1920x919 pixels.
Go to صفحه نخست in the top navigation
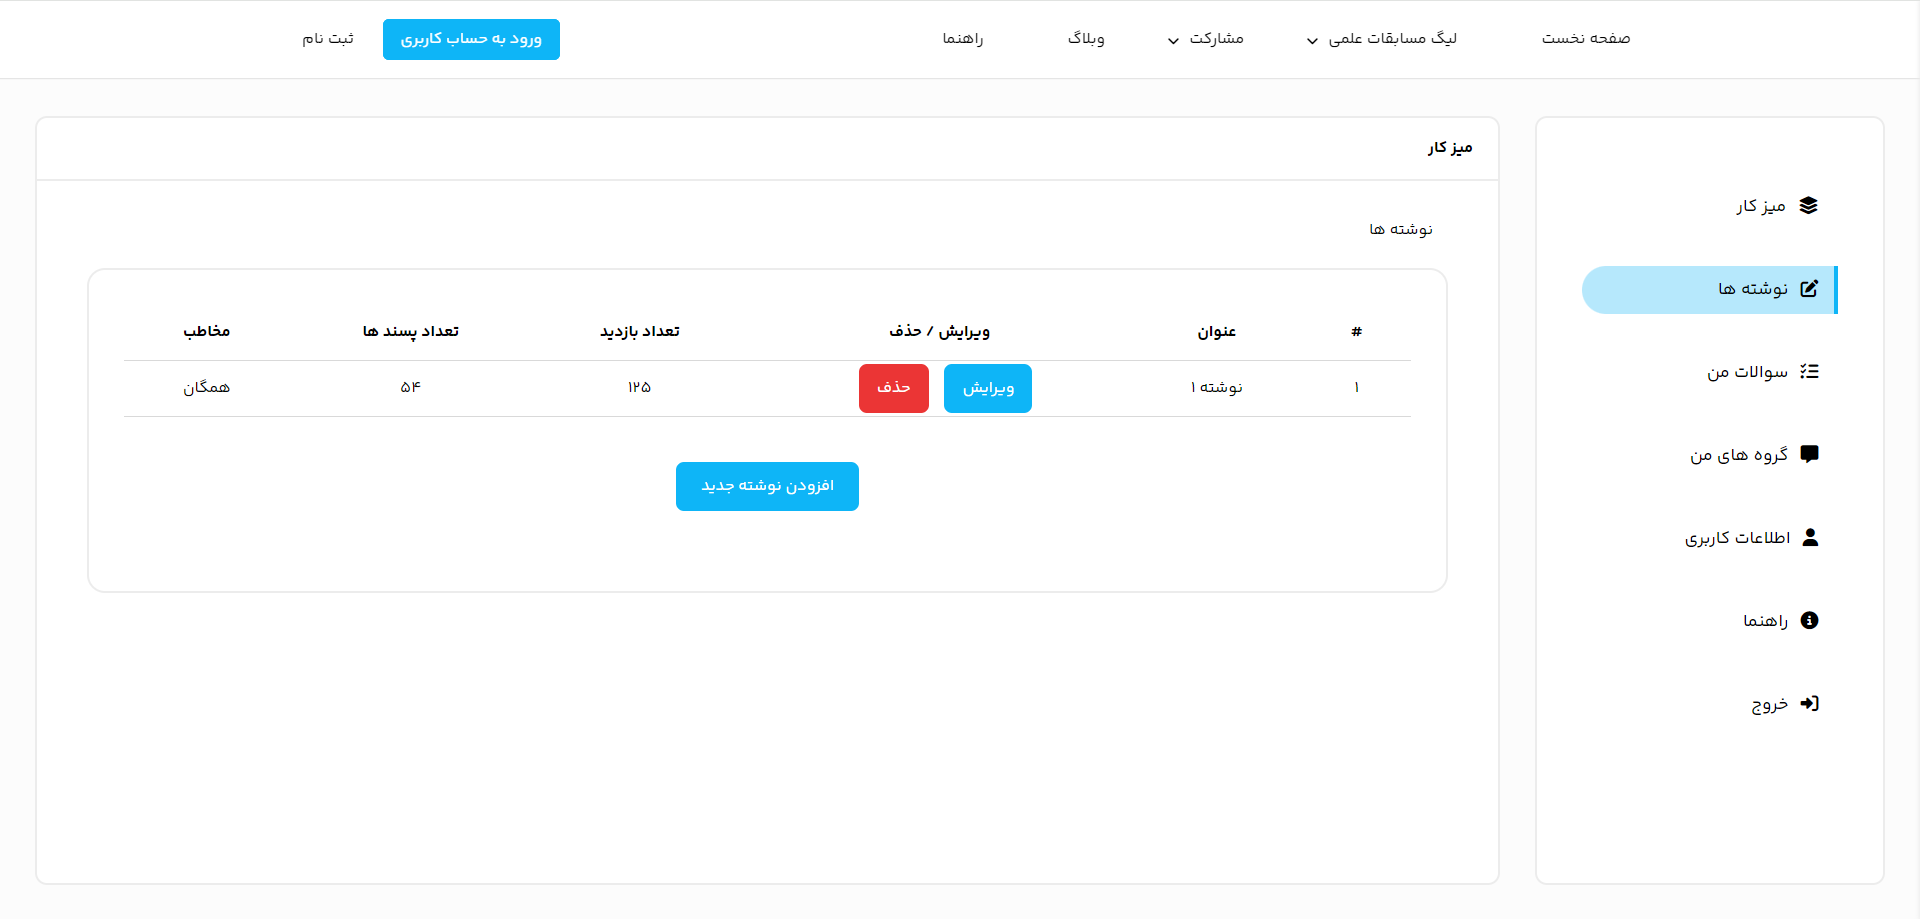coord(1585,39)
